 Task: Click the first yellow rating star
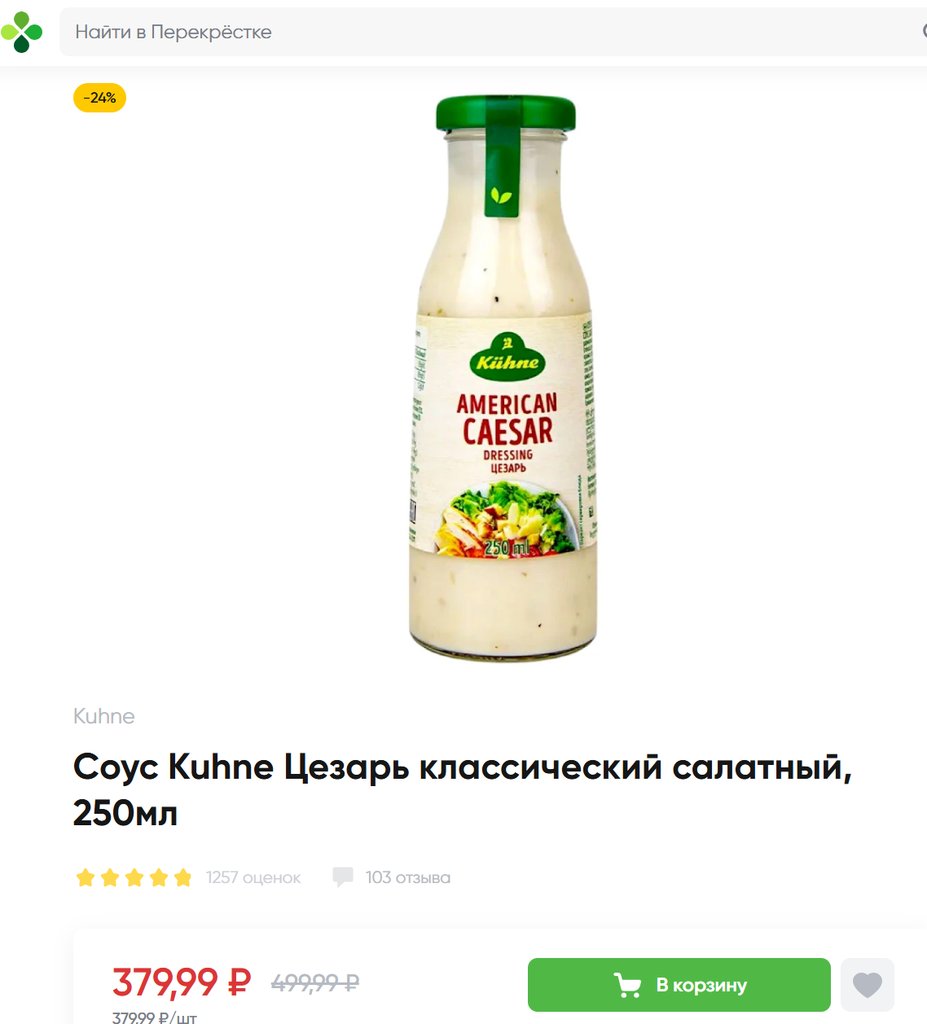point(86,878)
